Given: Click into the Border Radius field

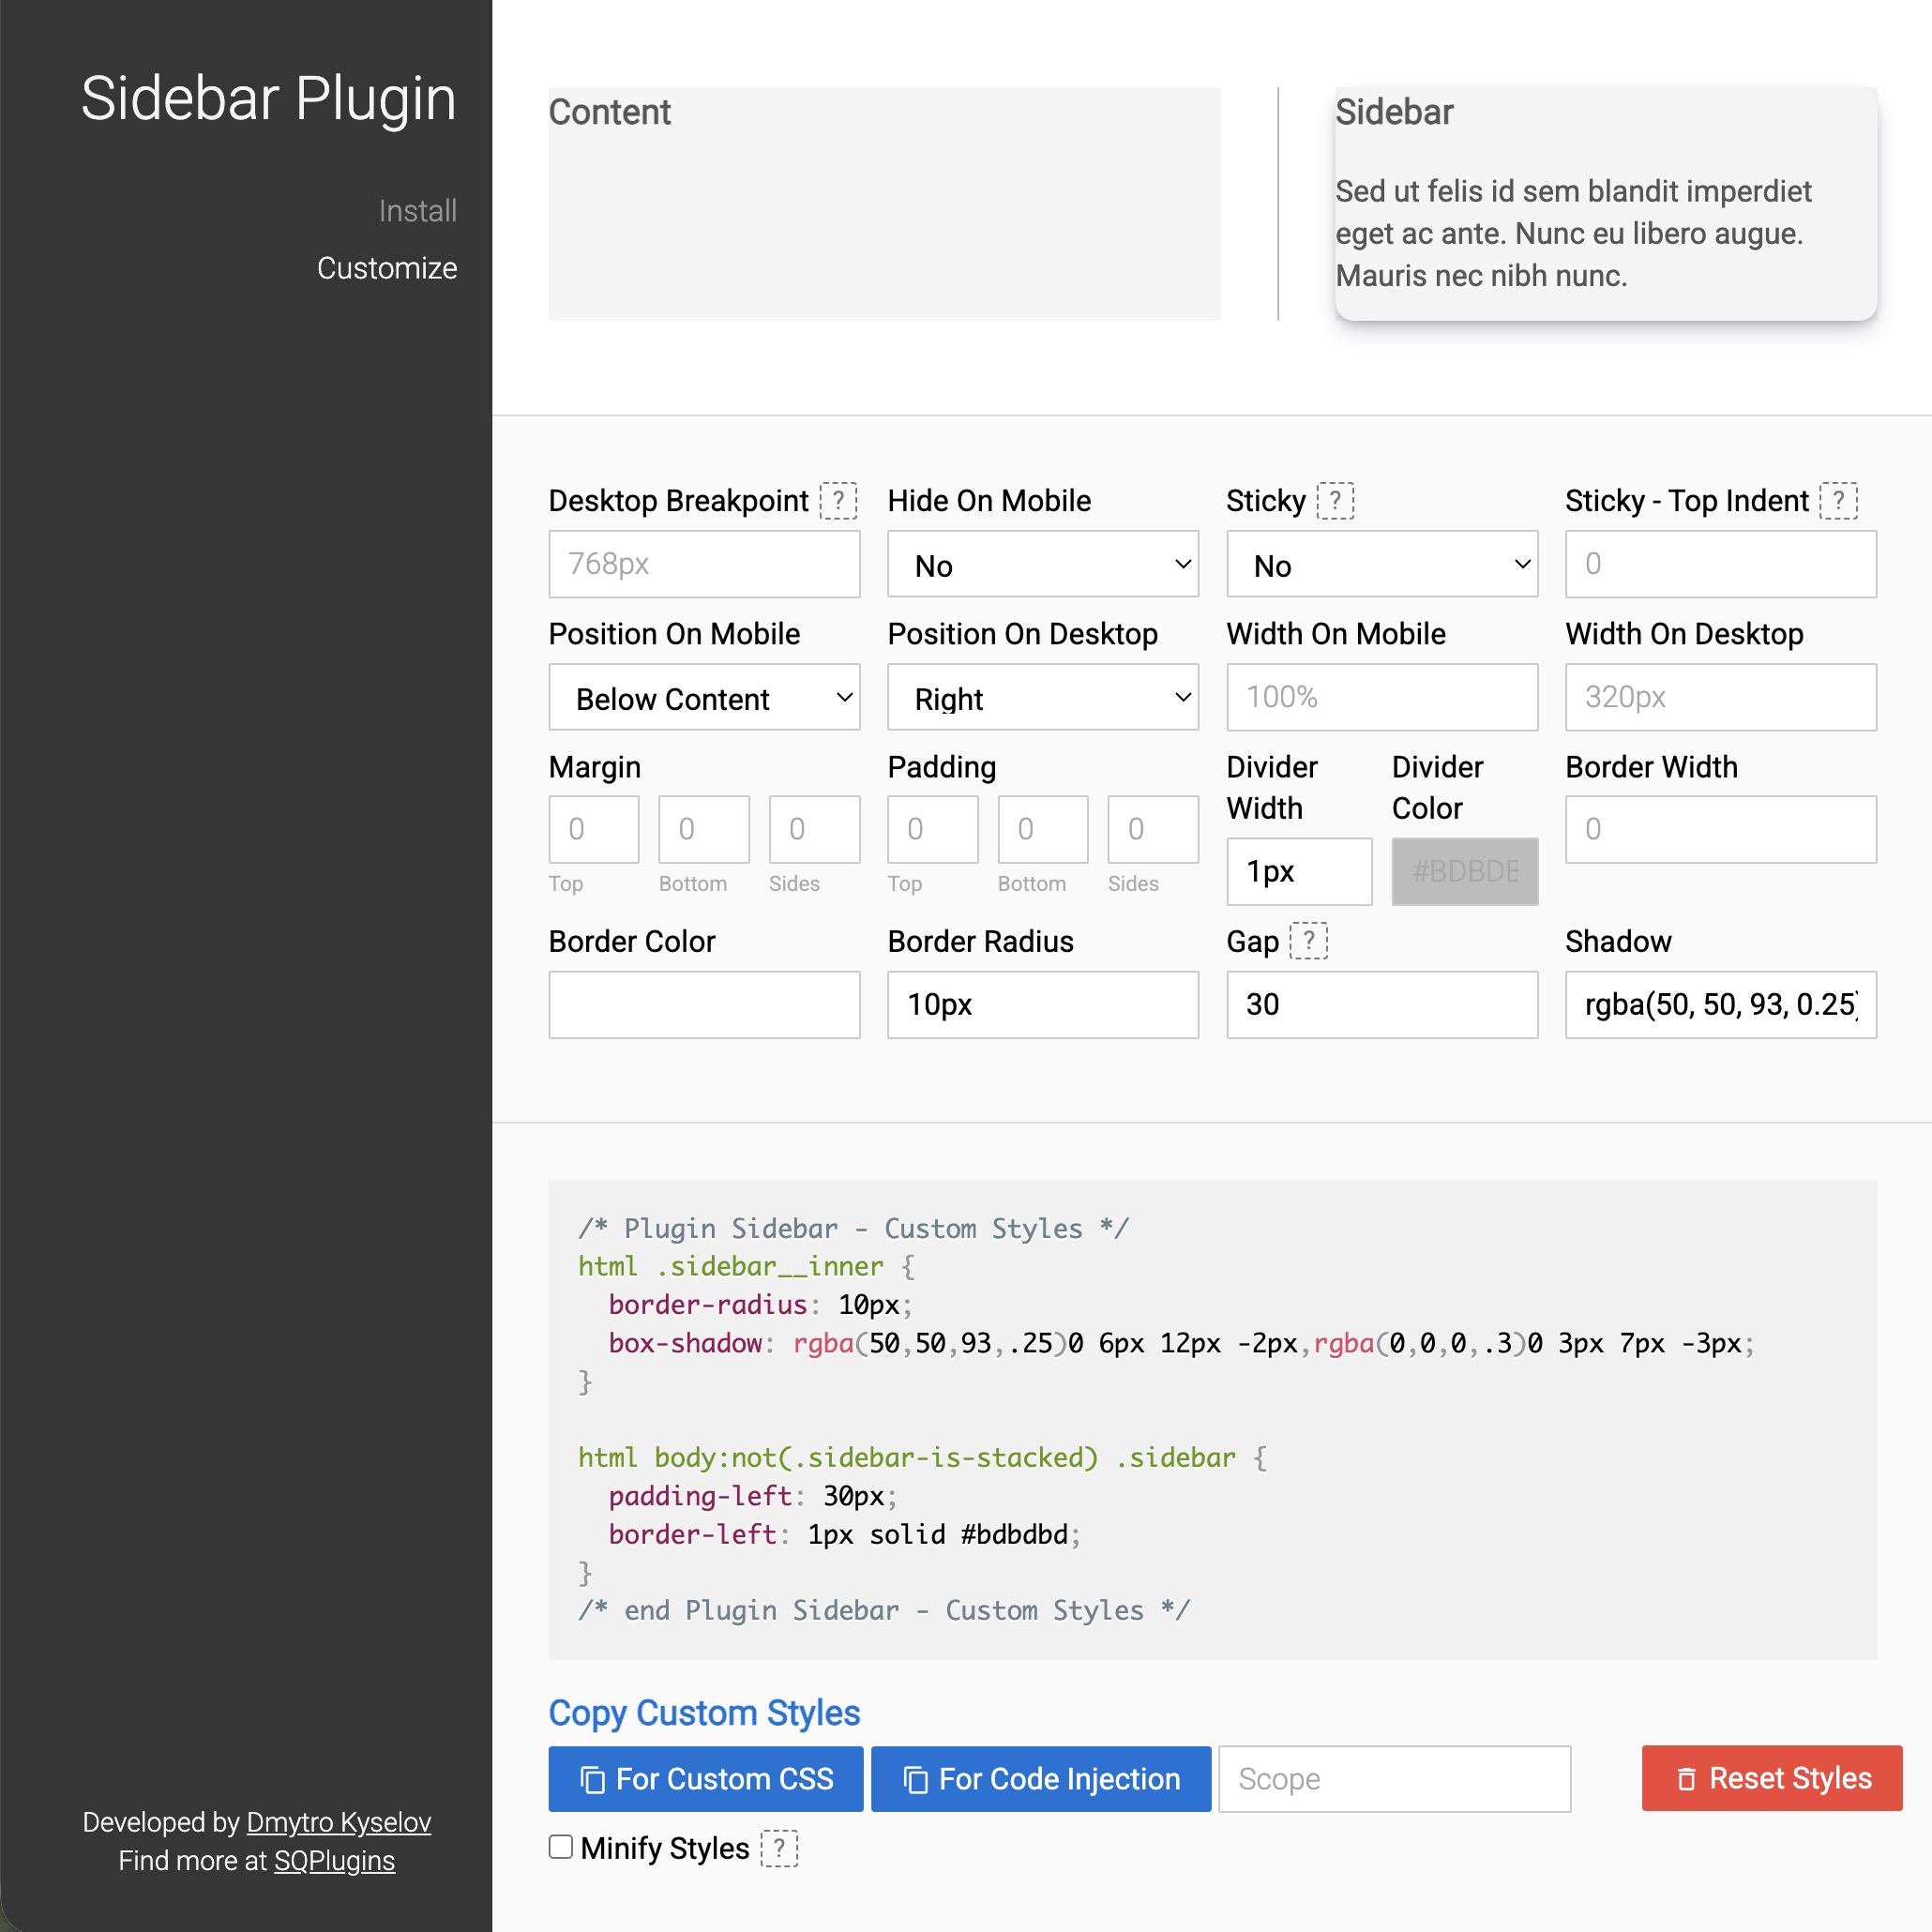Looking at the screenshot, I should point(1043,1005).
